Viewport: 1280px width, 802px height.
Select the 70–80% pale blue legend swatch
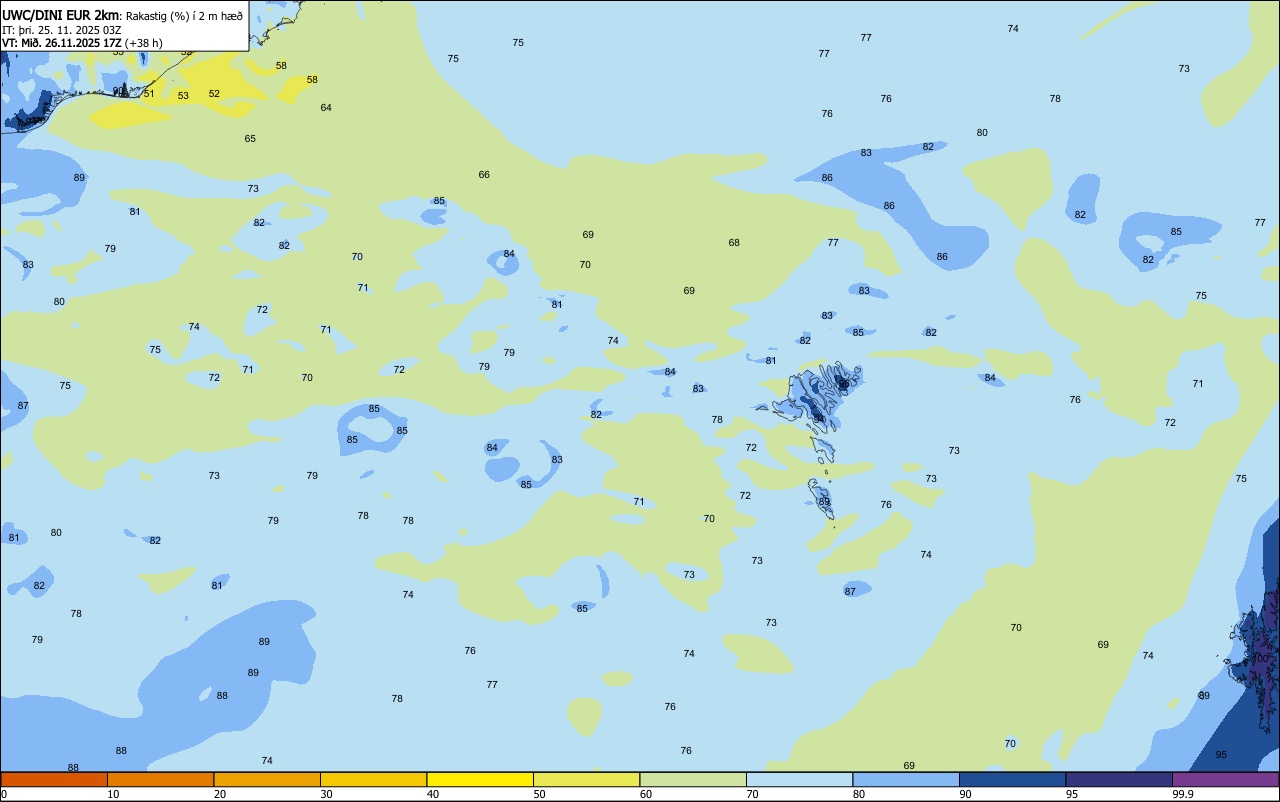click(x=799, y=779)
